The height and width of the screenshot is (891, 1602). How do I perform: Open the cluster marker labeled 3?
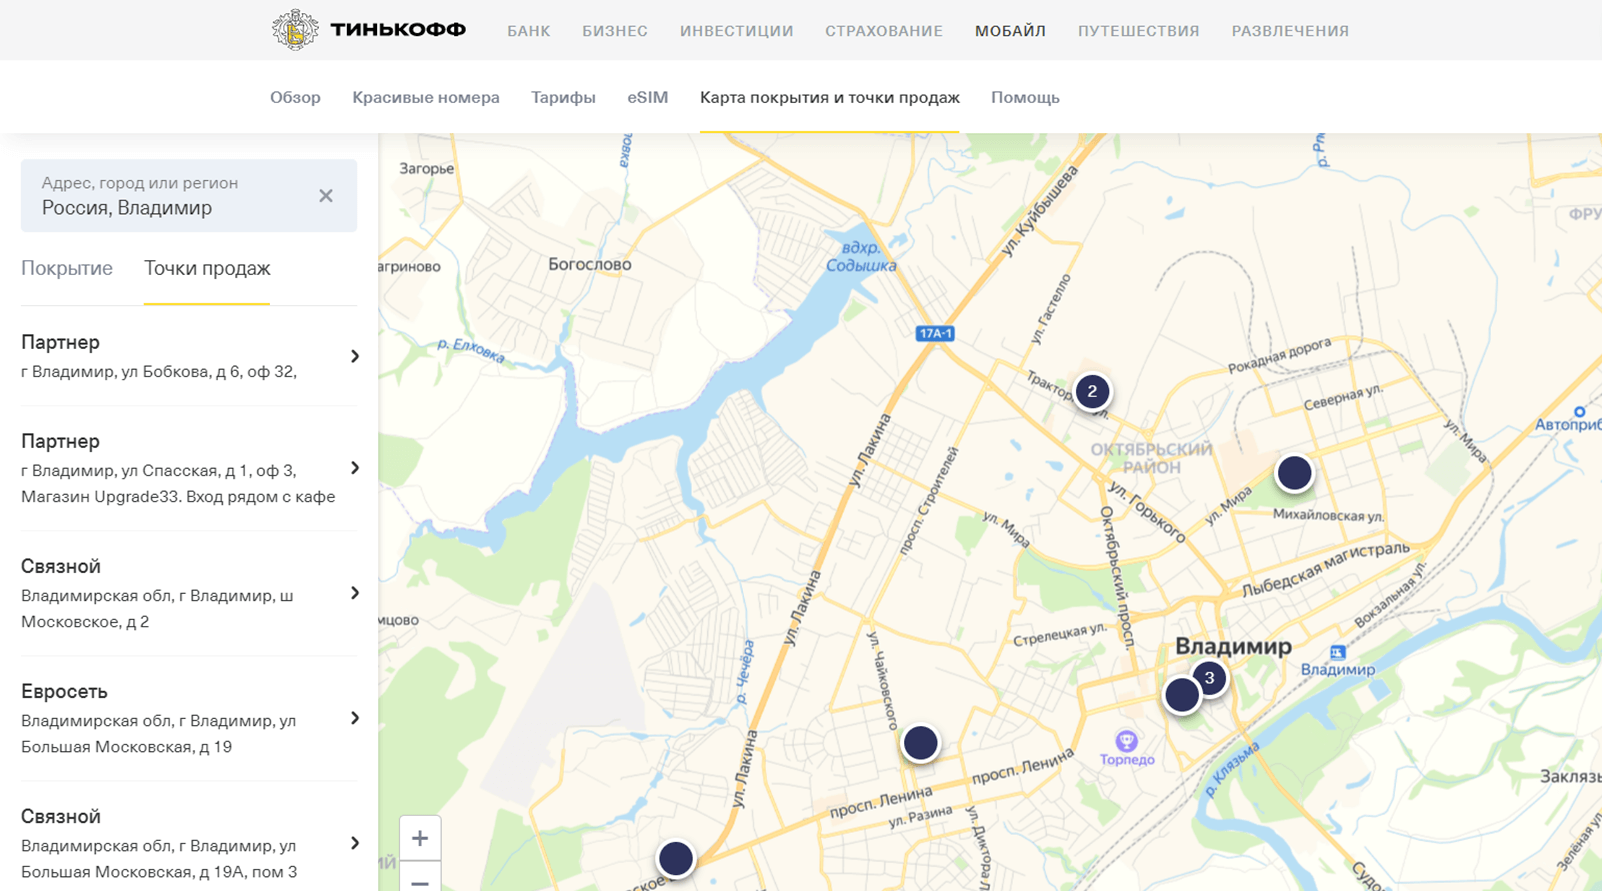(x=1210, y=678)
